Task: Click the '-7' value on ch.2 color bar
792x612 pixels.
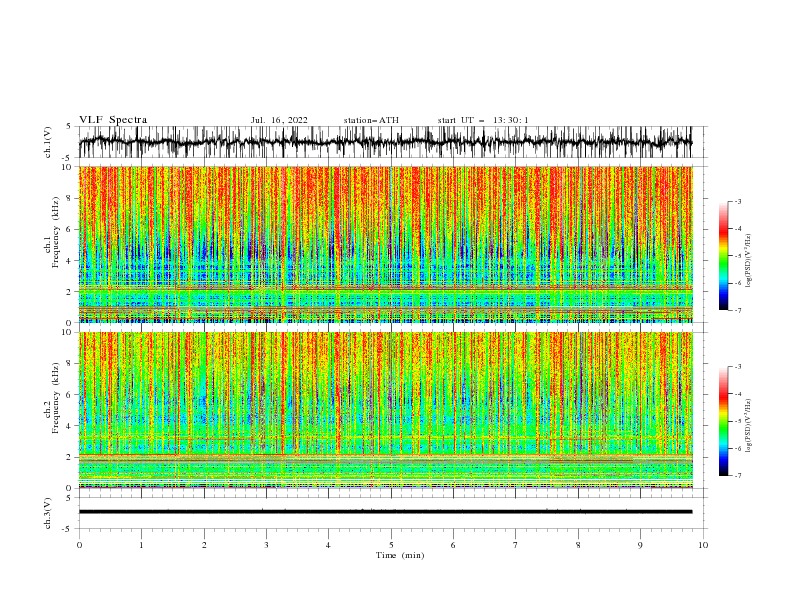Action: tap(738, 476)
